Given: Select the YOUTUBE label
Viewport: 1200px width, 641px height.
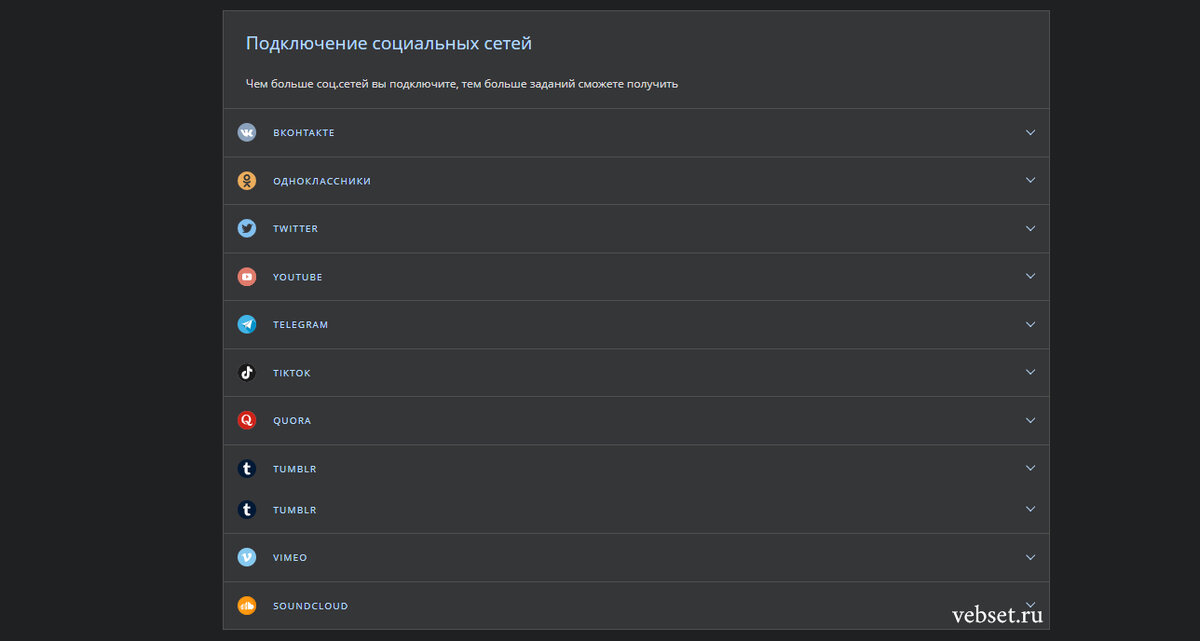Looking at the screenshot, I should pyautogui.click(x=298, y=277).
